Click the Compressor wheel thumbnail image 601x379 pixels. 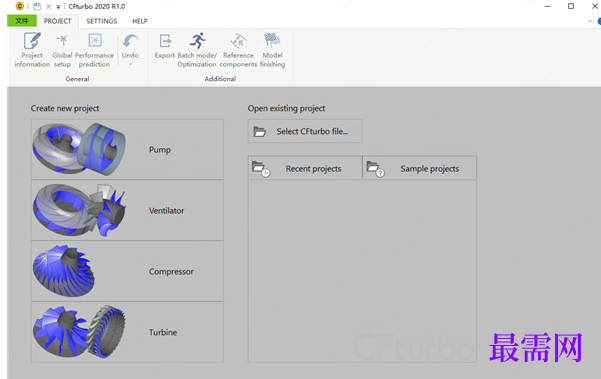pos(64,271)
